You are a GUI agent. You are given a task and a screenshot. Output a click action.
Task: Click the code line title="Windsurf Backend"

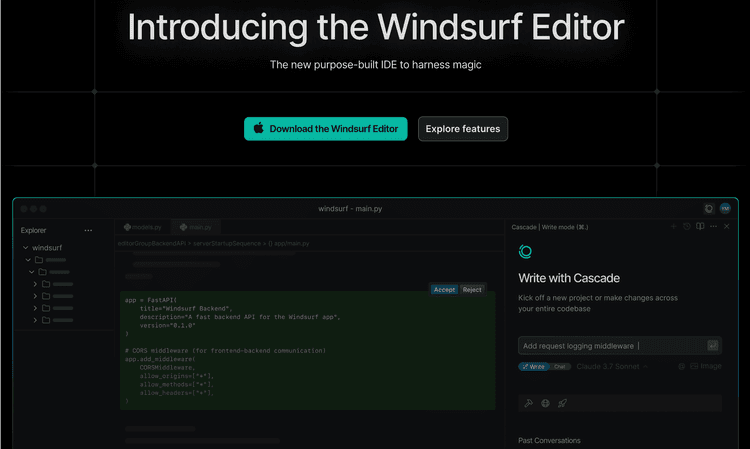(186, 309)
